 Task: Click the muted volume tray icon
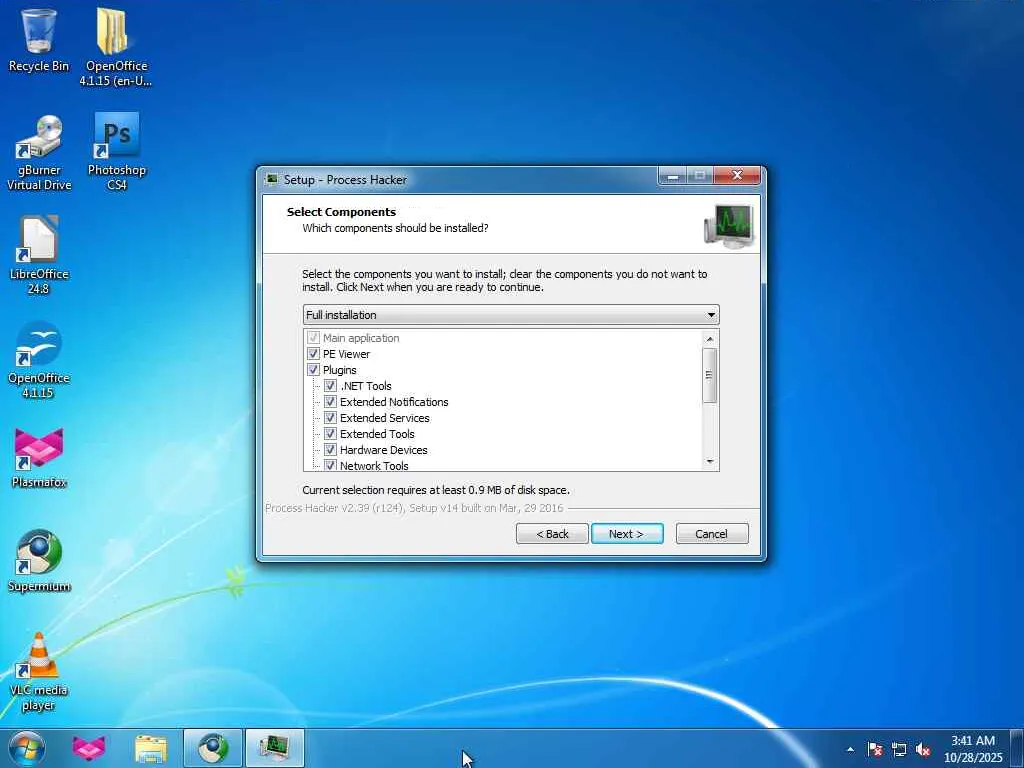tap(923, 749)
